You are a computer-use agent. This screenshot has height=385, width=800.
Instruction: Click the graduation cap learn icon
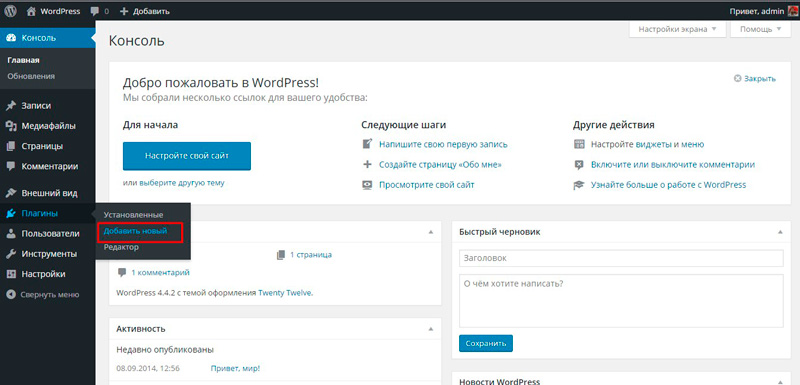(x=579, y=185)
